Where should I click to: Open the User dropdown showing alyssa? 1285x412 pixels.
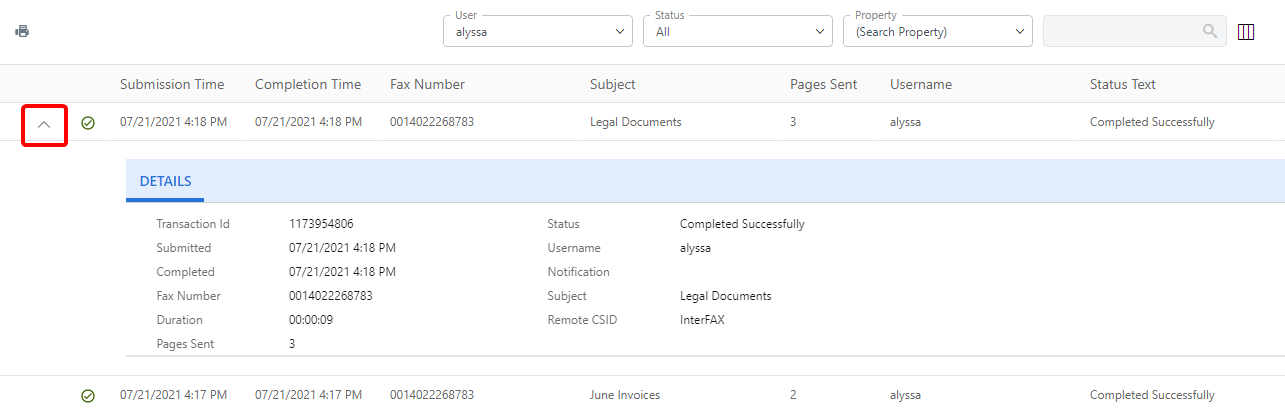(537, 32)
